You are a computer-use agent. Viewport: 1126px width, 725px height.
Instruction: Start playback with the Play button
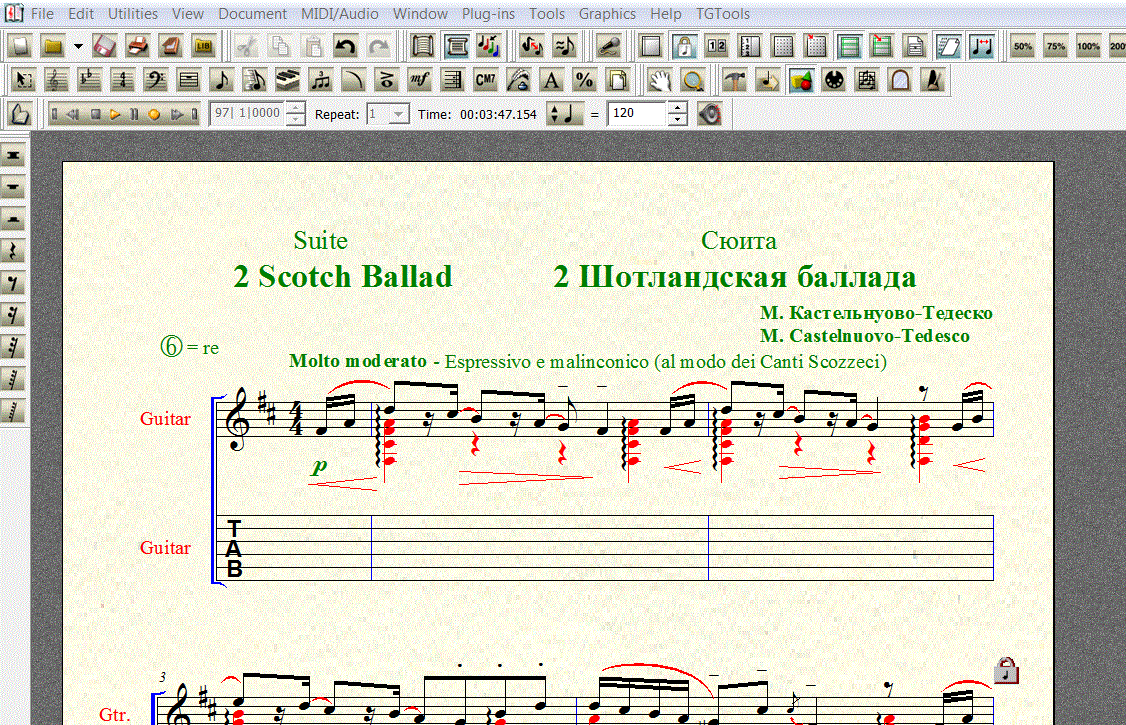pyautogui.click(x=115, y=114)
